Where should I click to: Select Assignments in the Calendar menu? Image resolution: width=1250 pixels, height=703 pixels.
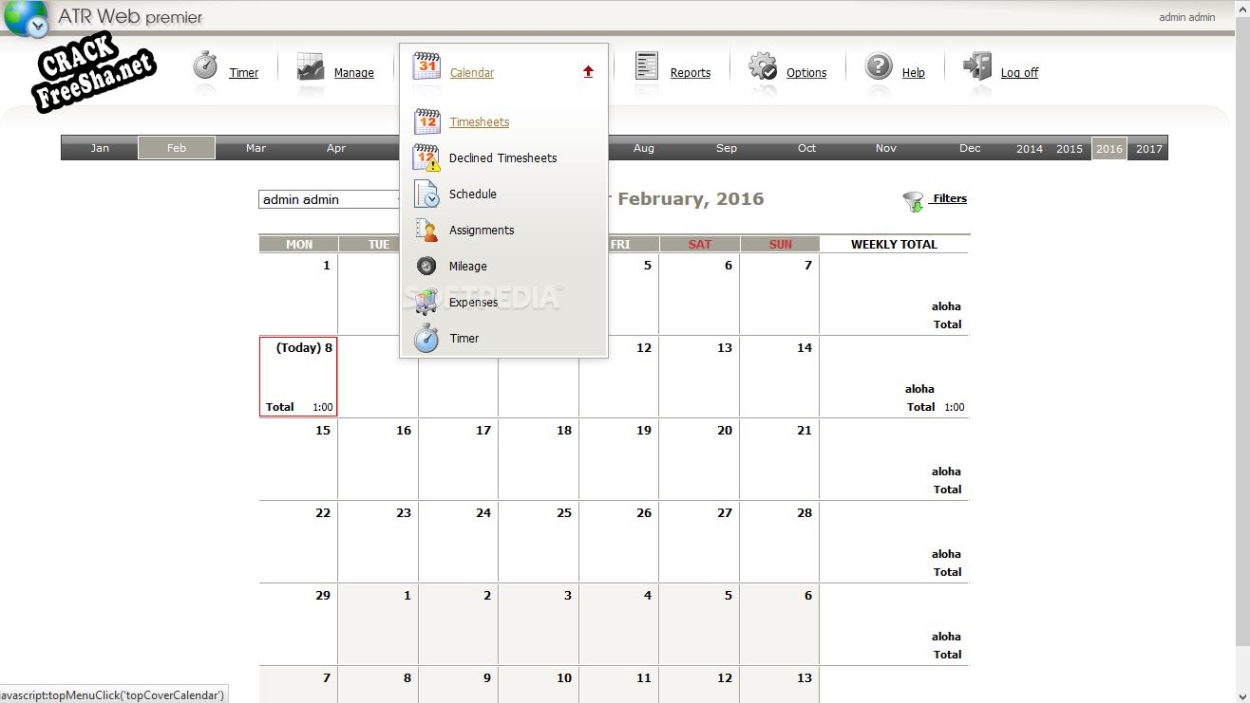(x=481, y=230)
